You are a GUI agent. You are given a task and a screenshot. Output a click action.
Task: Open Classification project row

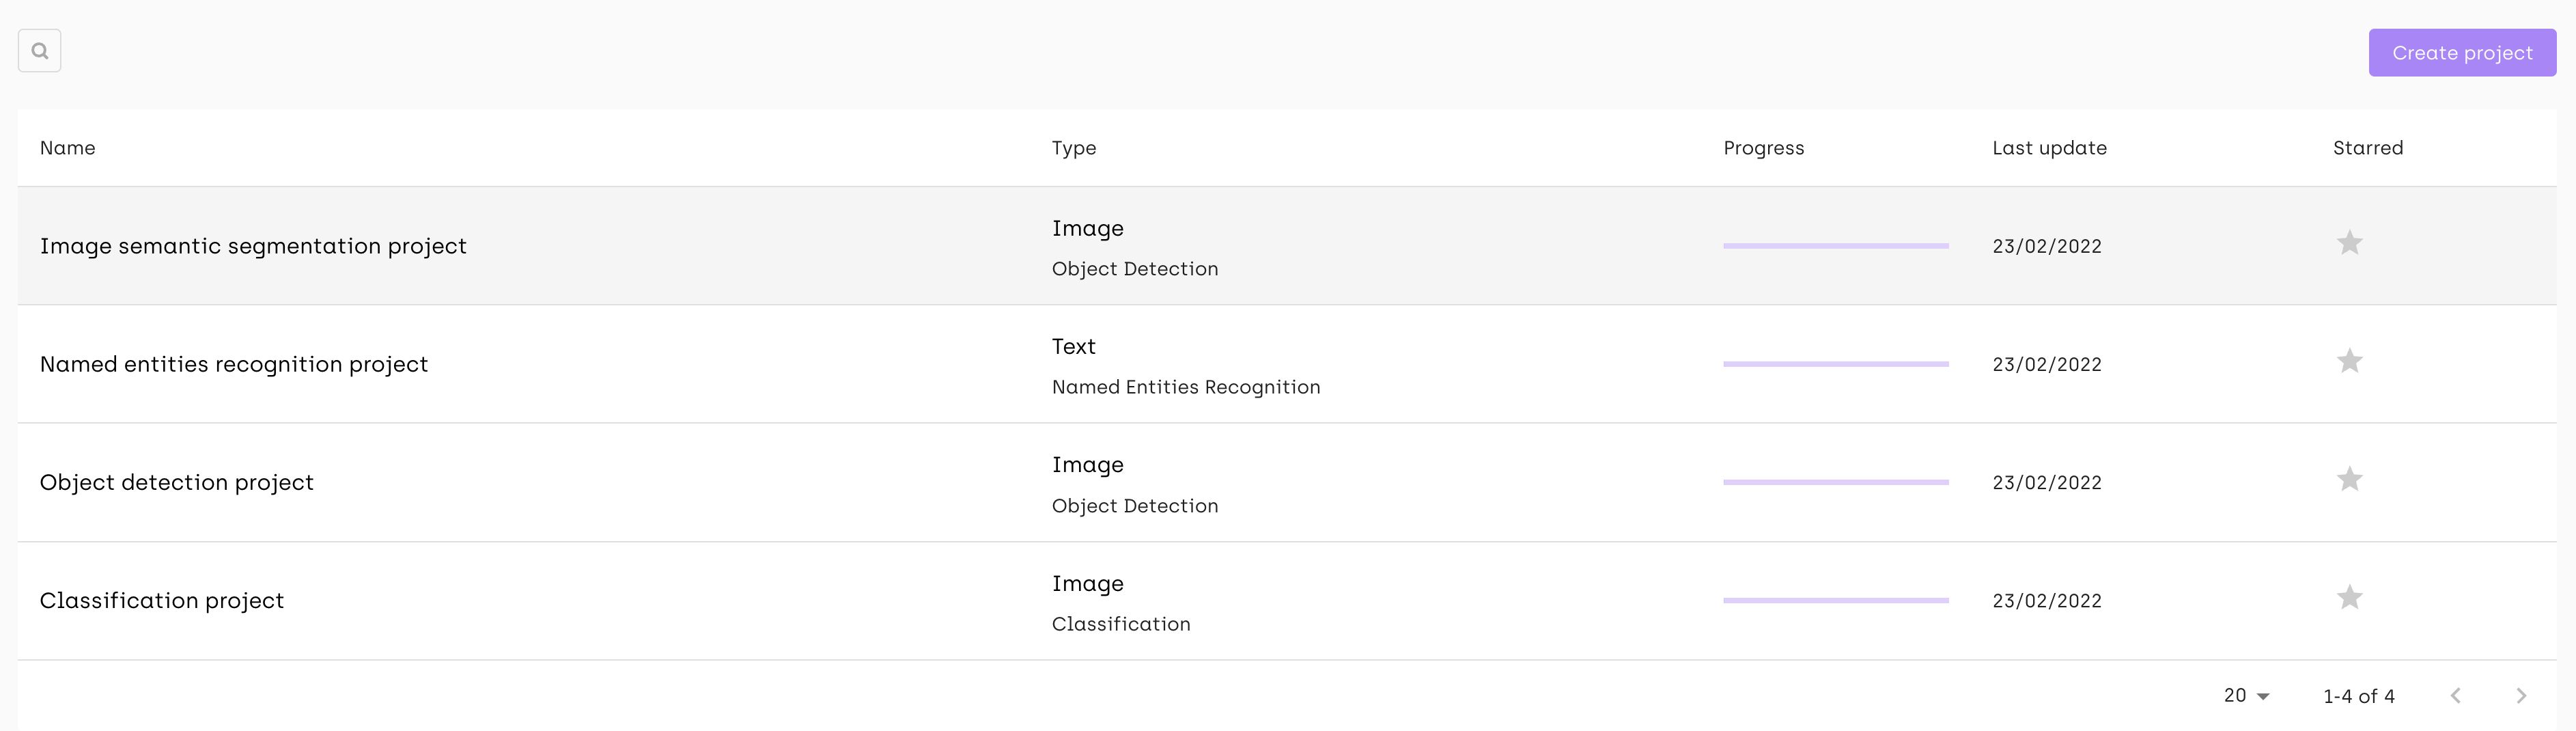162,600
